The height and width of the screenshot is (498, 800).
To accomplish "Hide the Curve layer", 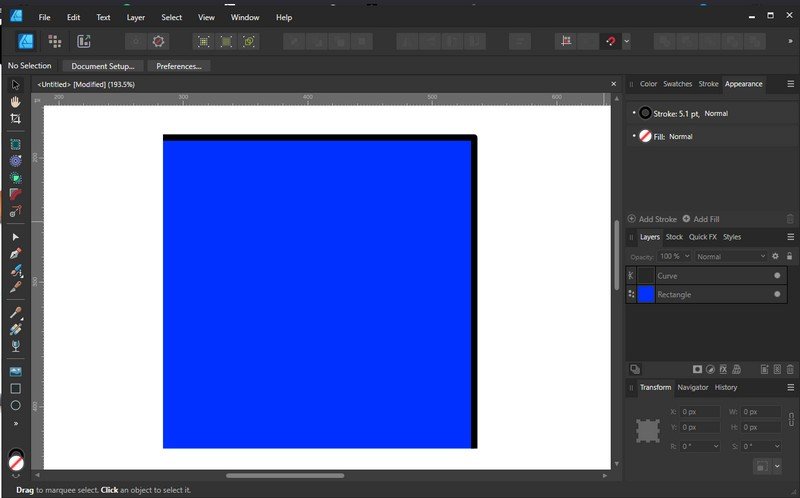I will click(x=777, y=275).
